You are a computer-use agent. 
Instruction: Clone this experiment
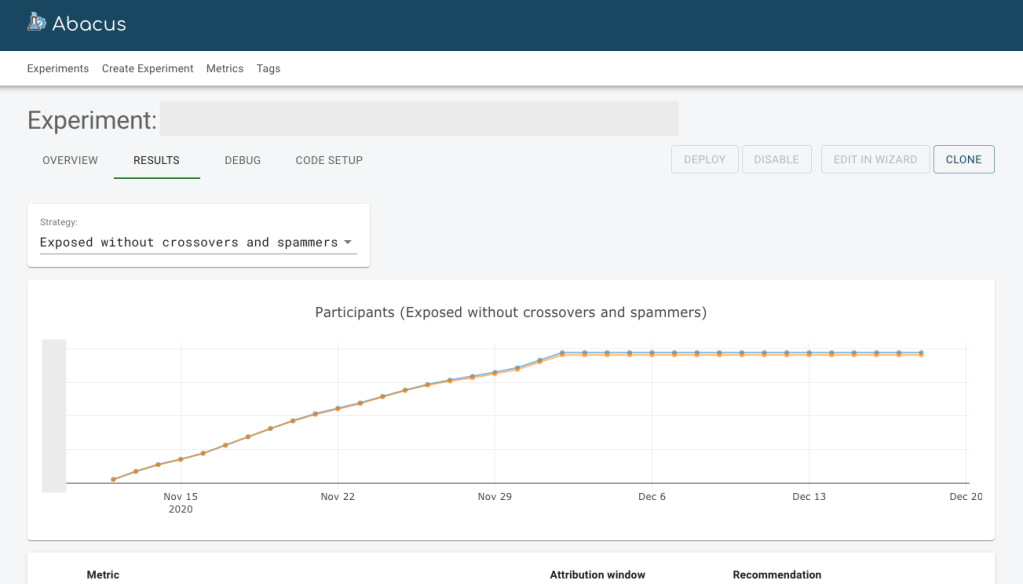[963, 160]
